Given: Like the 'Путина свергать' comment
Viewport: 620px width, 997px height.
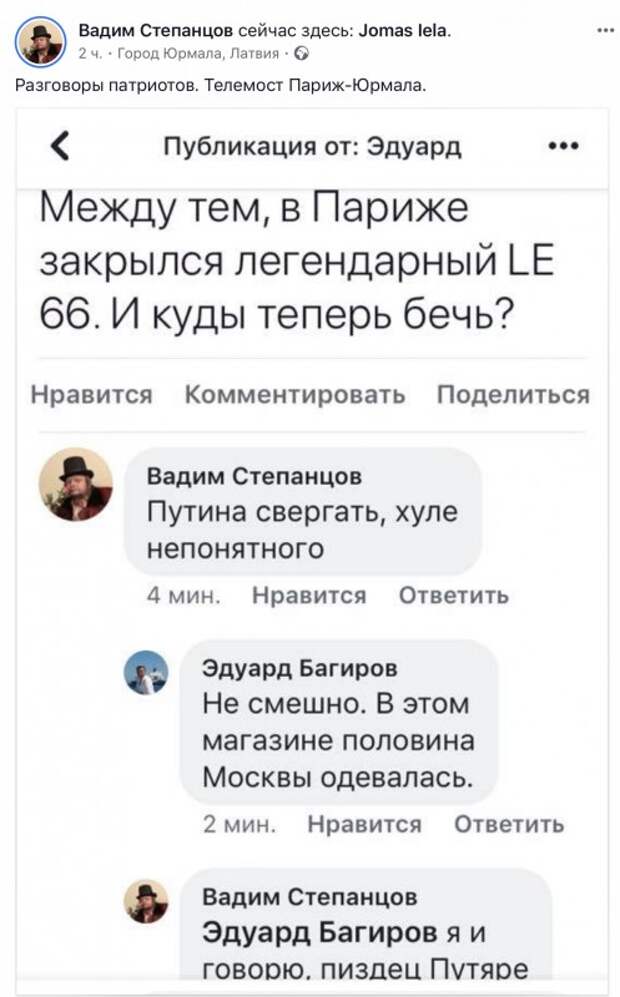Looking at the screenshot, I should [308, 596].
